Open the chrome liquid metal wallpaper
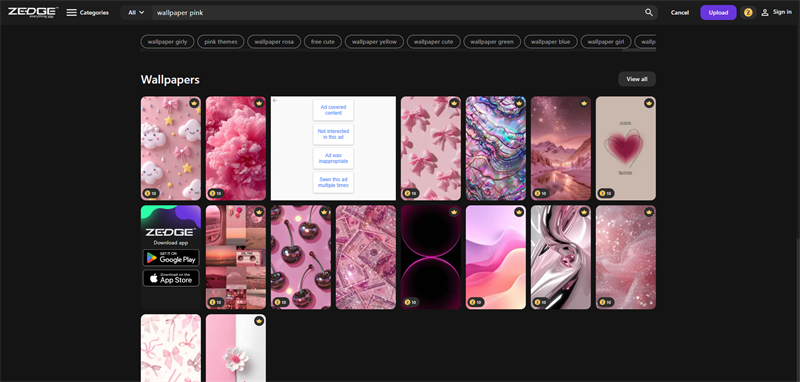 [x=561, y=257]
